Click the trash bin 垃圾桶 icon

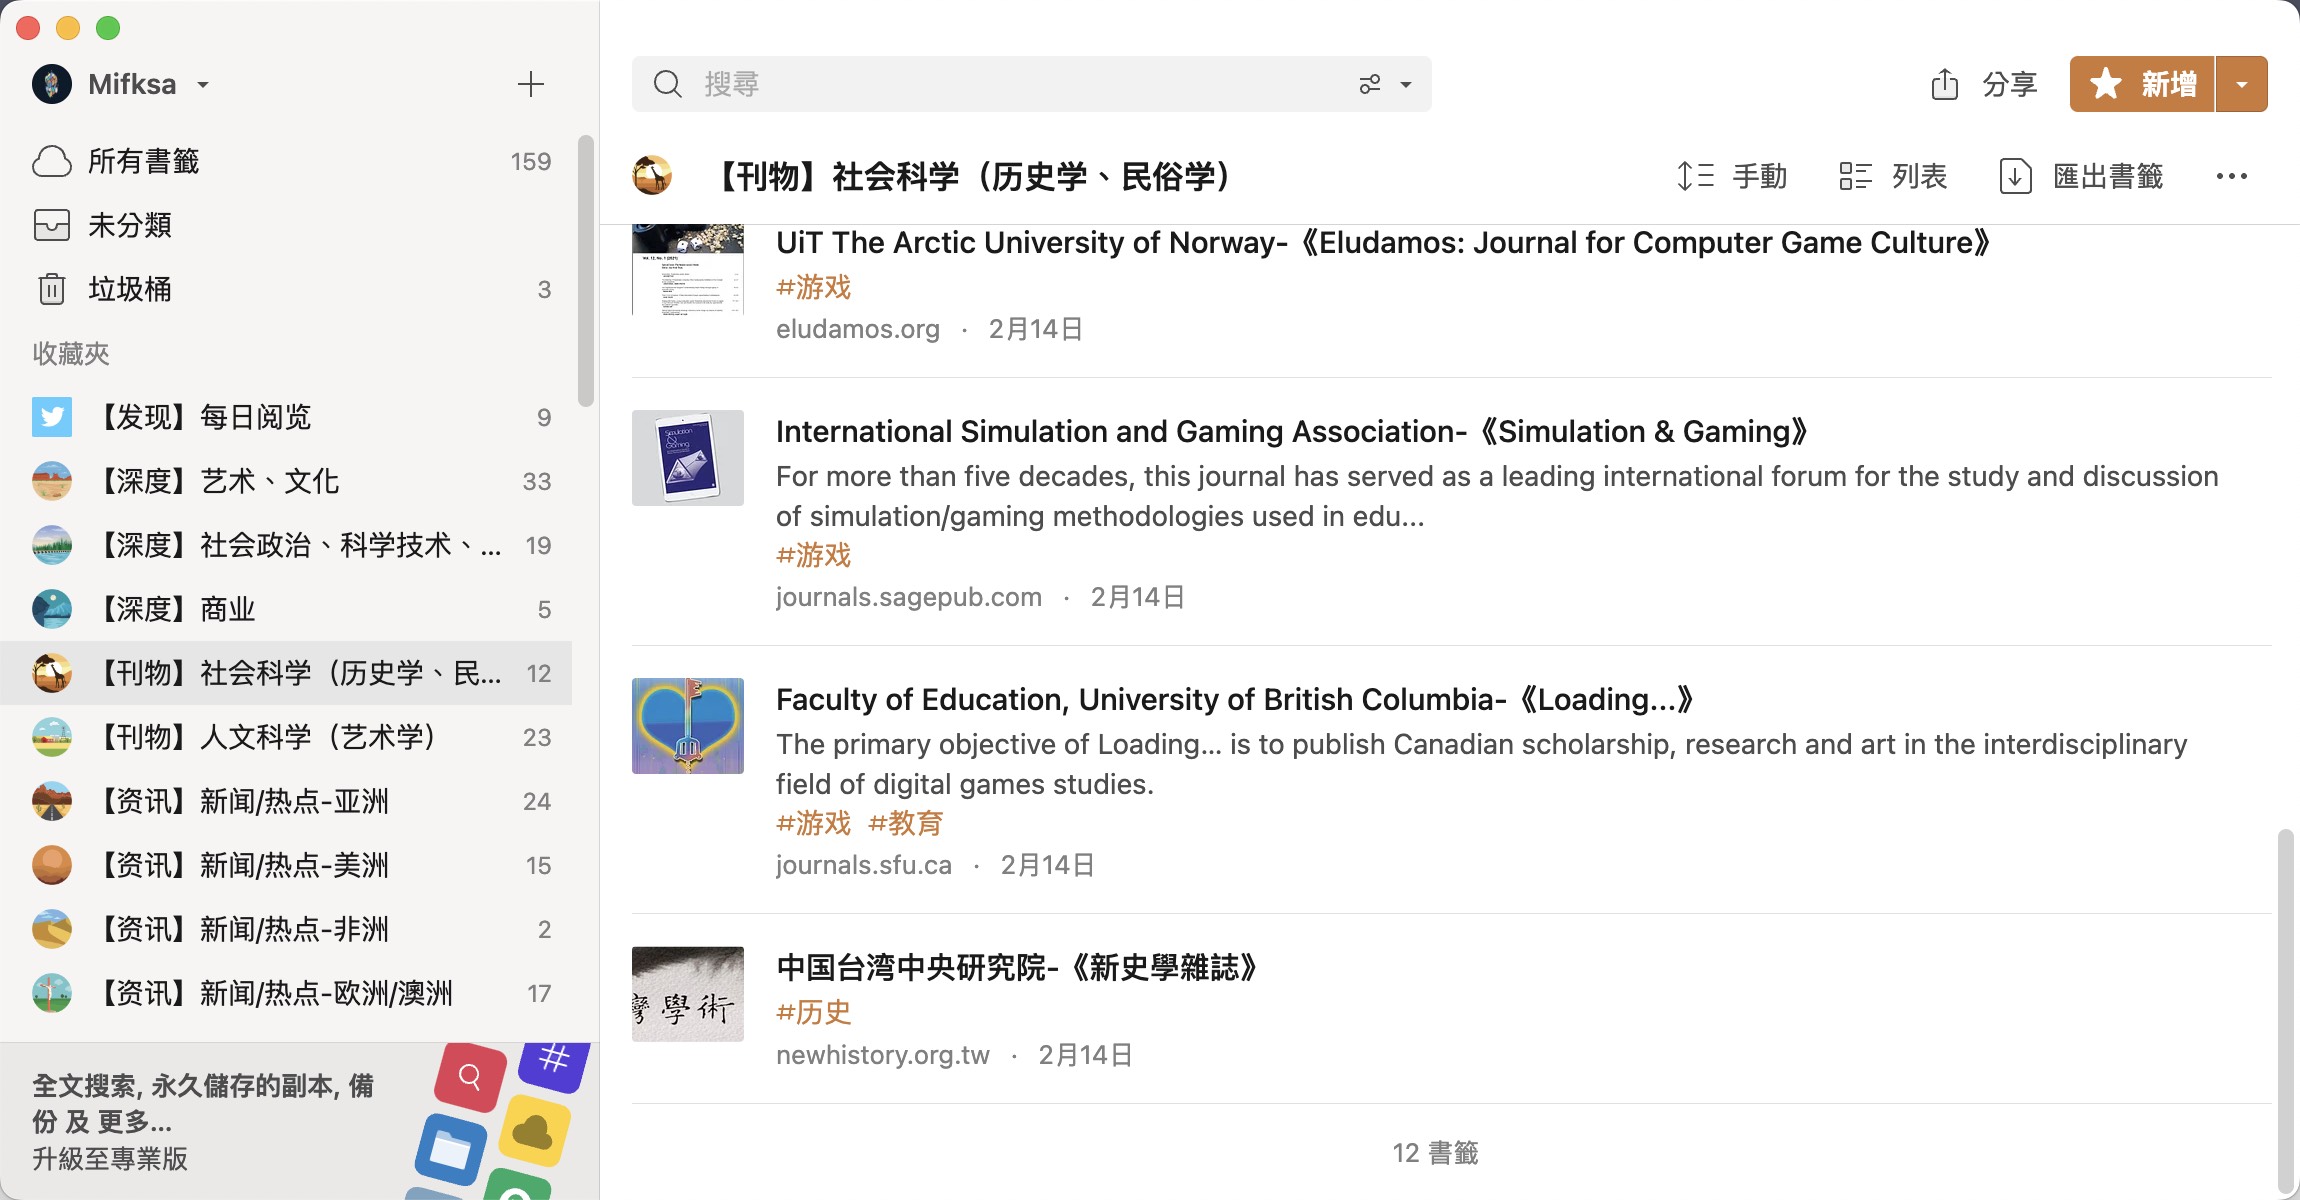tap(51, 290)
